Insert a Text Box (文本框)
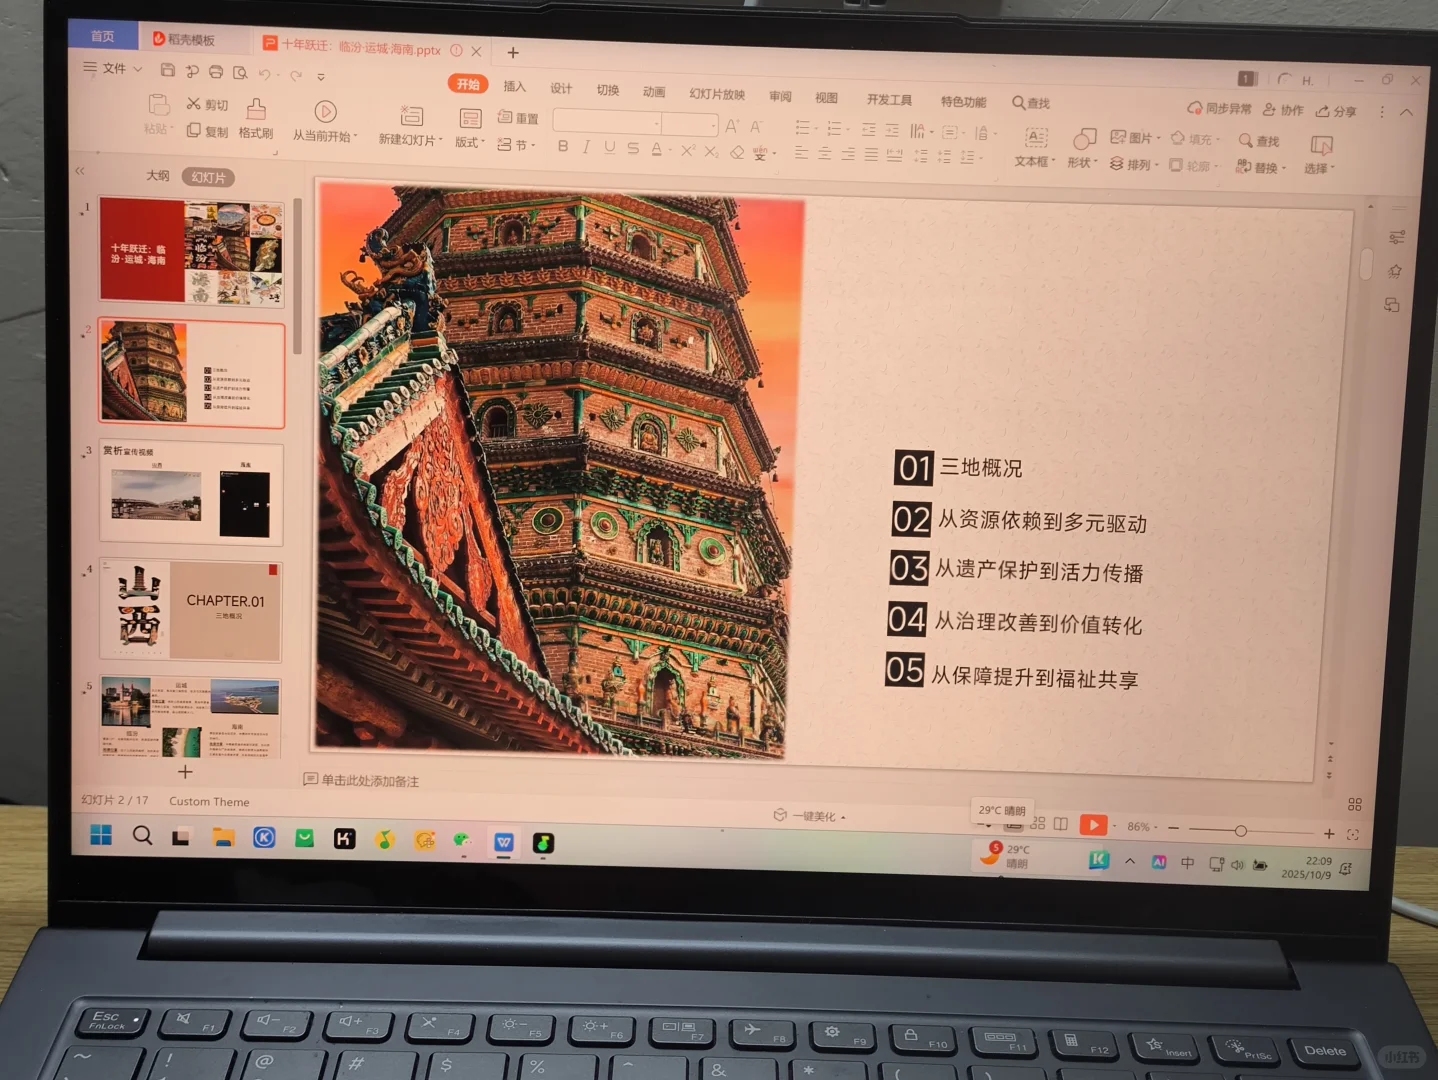The width and height of the screenshot is (1438, 1080). click(x=1035, y=148)
